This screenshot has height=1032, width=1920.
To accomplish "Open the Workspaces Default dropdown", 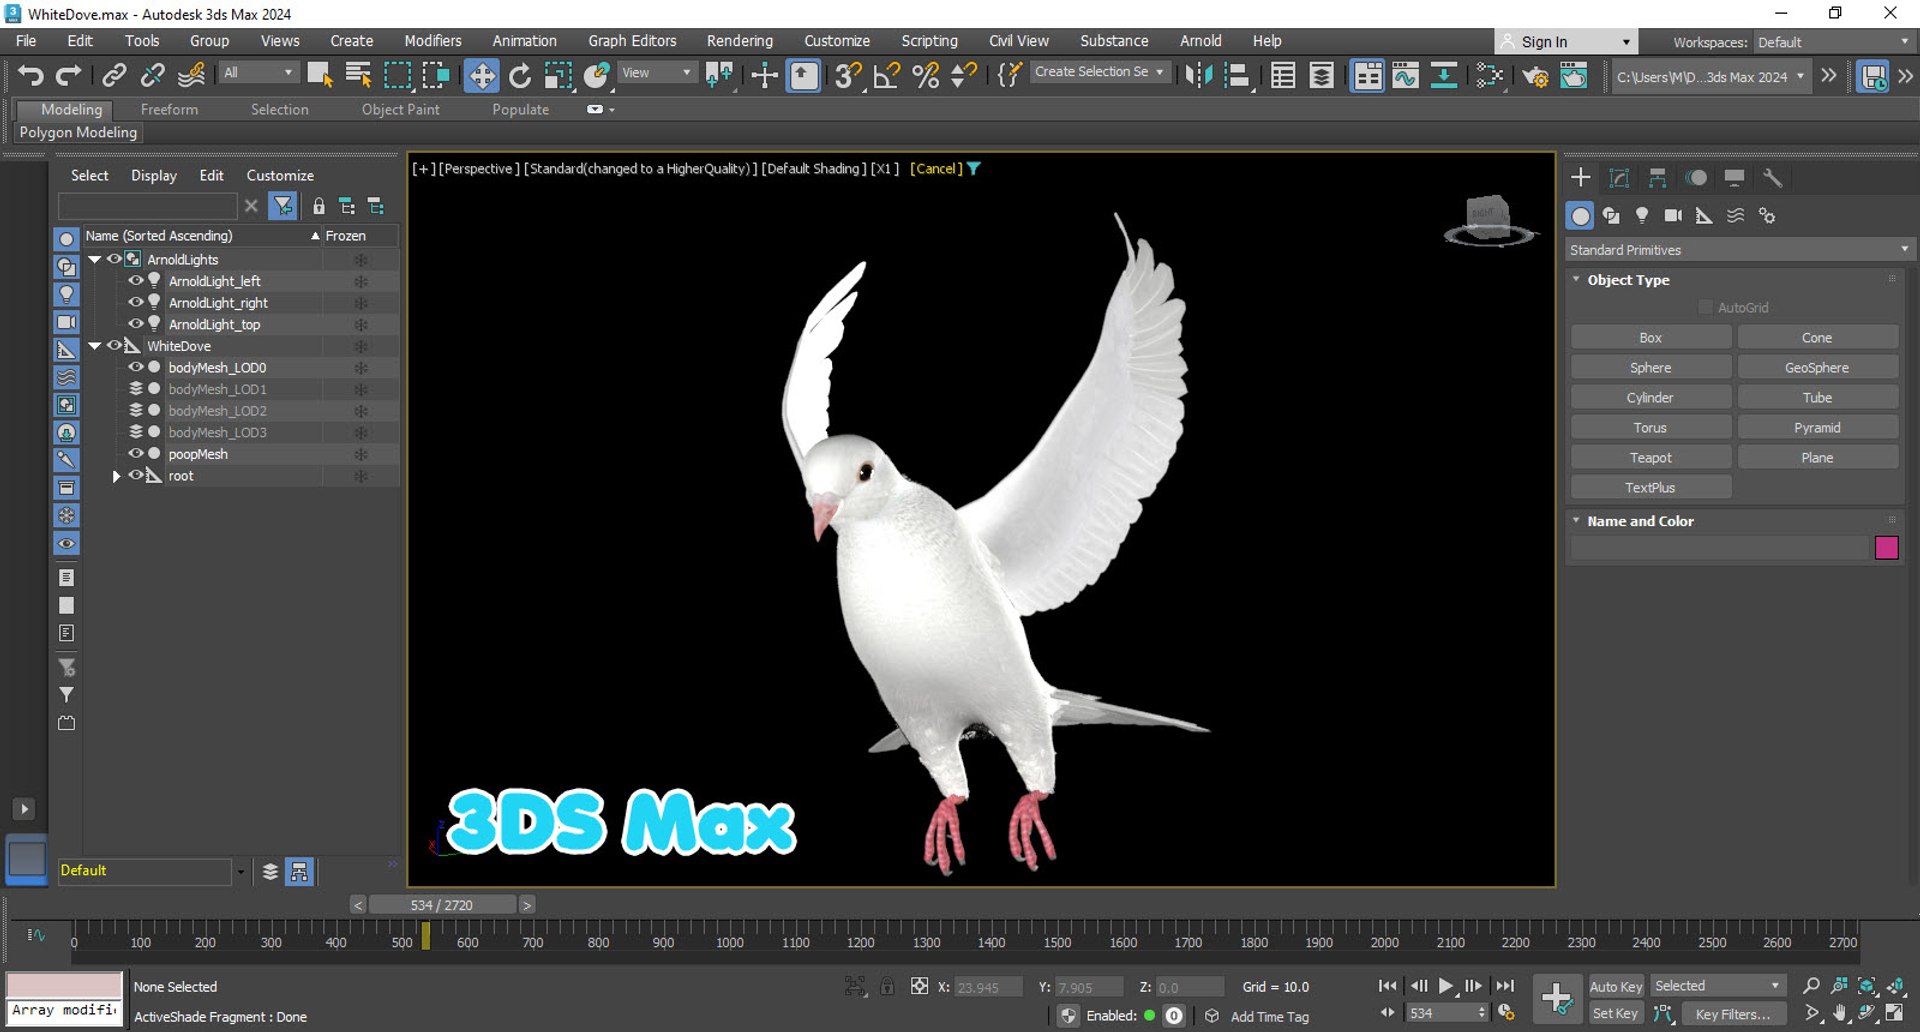I will (x=1832, y=42).
